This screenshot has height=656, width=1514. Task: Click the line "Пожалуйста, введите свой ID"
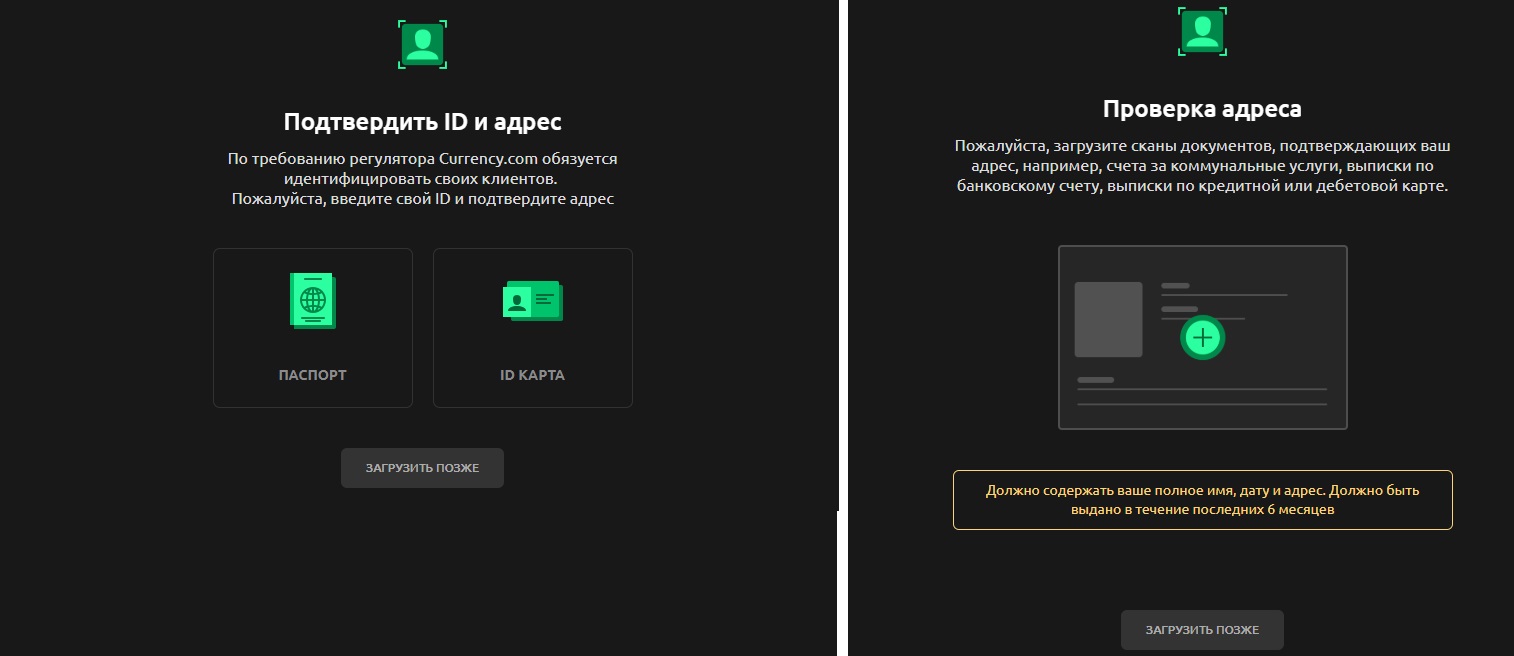pos(422,199)
